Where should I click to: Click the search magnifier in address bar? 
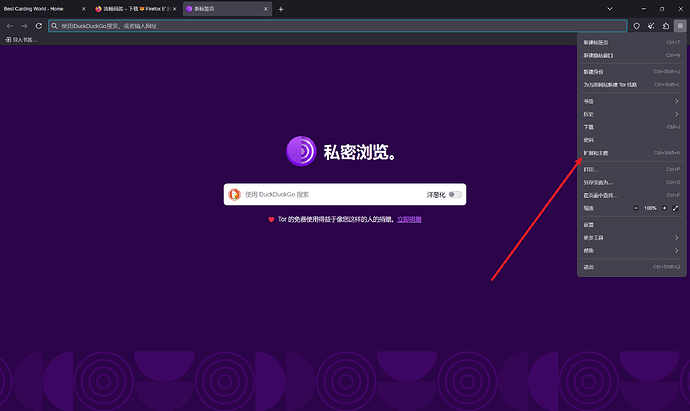(54, 26)
